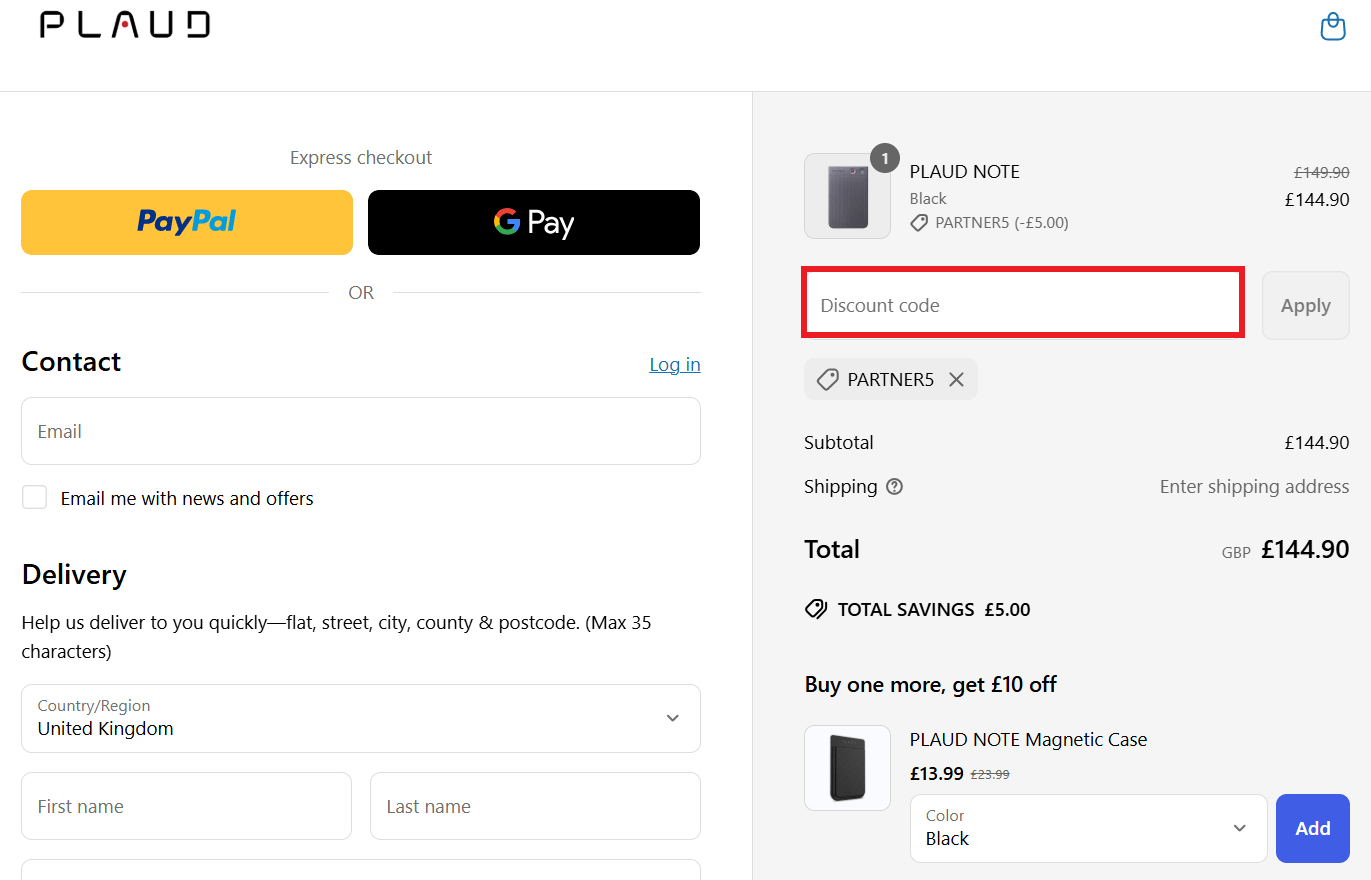Click the quantity badge on PLAUD NOTE thumbnail
This screenshot has width=1371, height=880.
coord(885,158)
